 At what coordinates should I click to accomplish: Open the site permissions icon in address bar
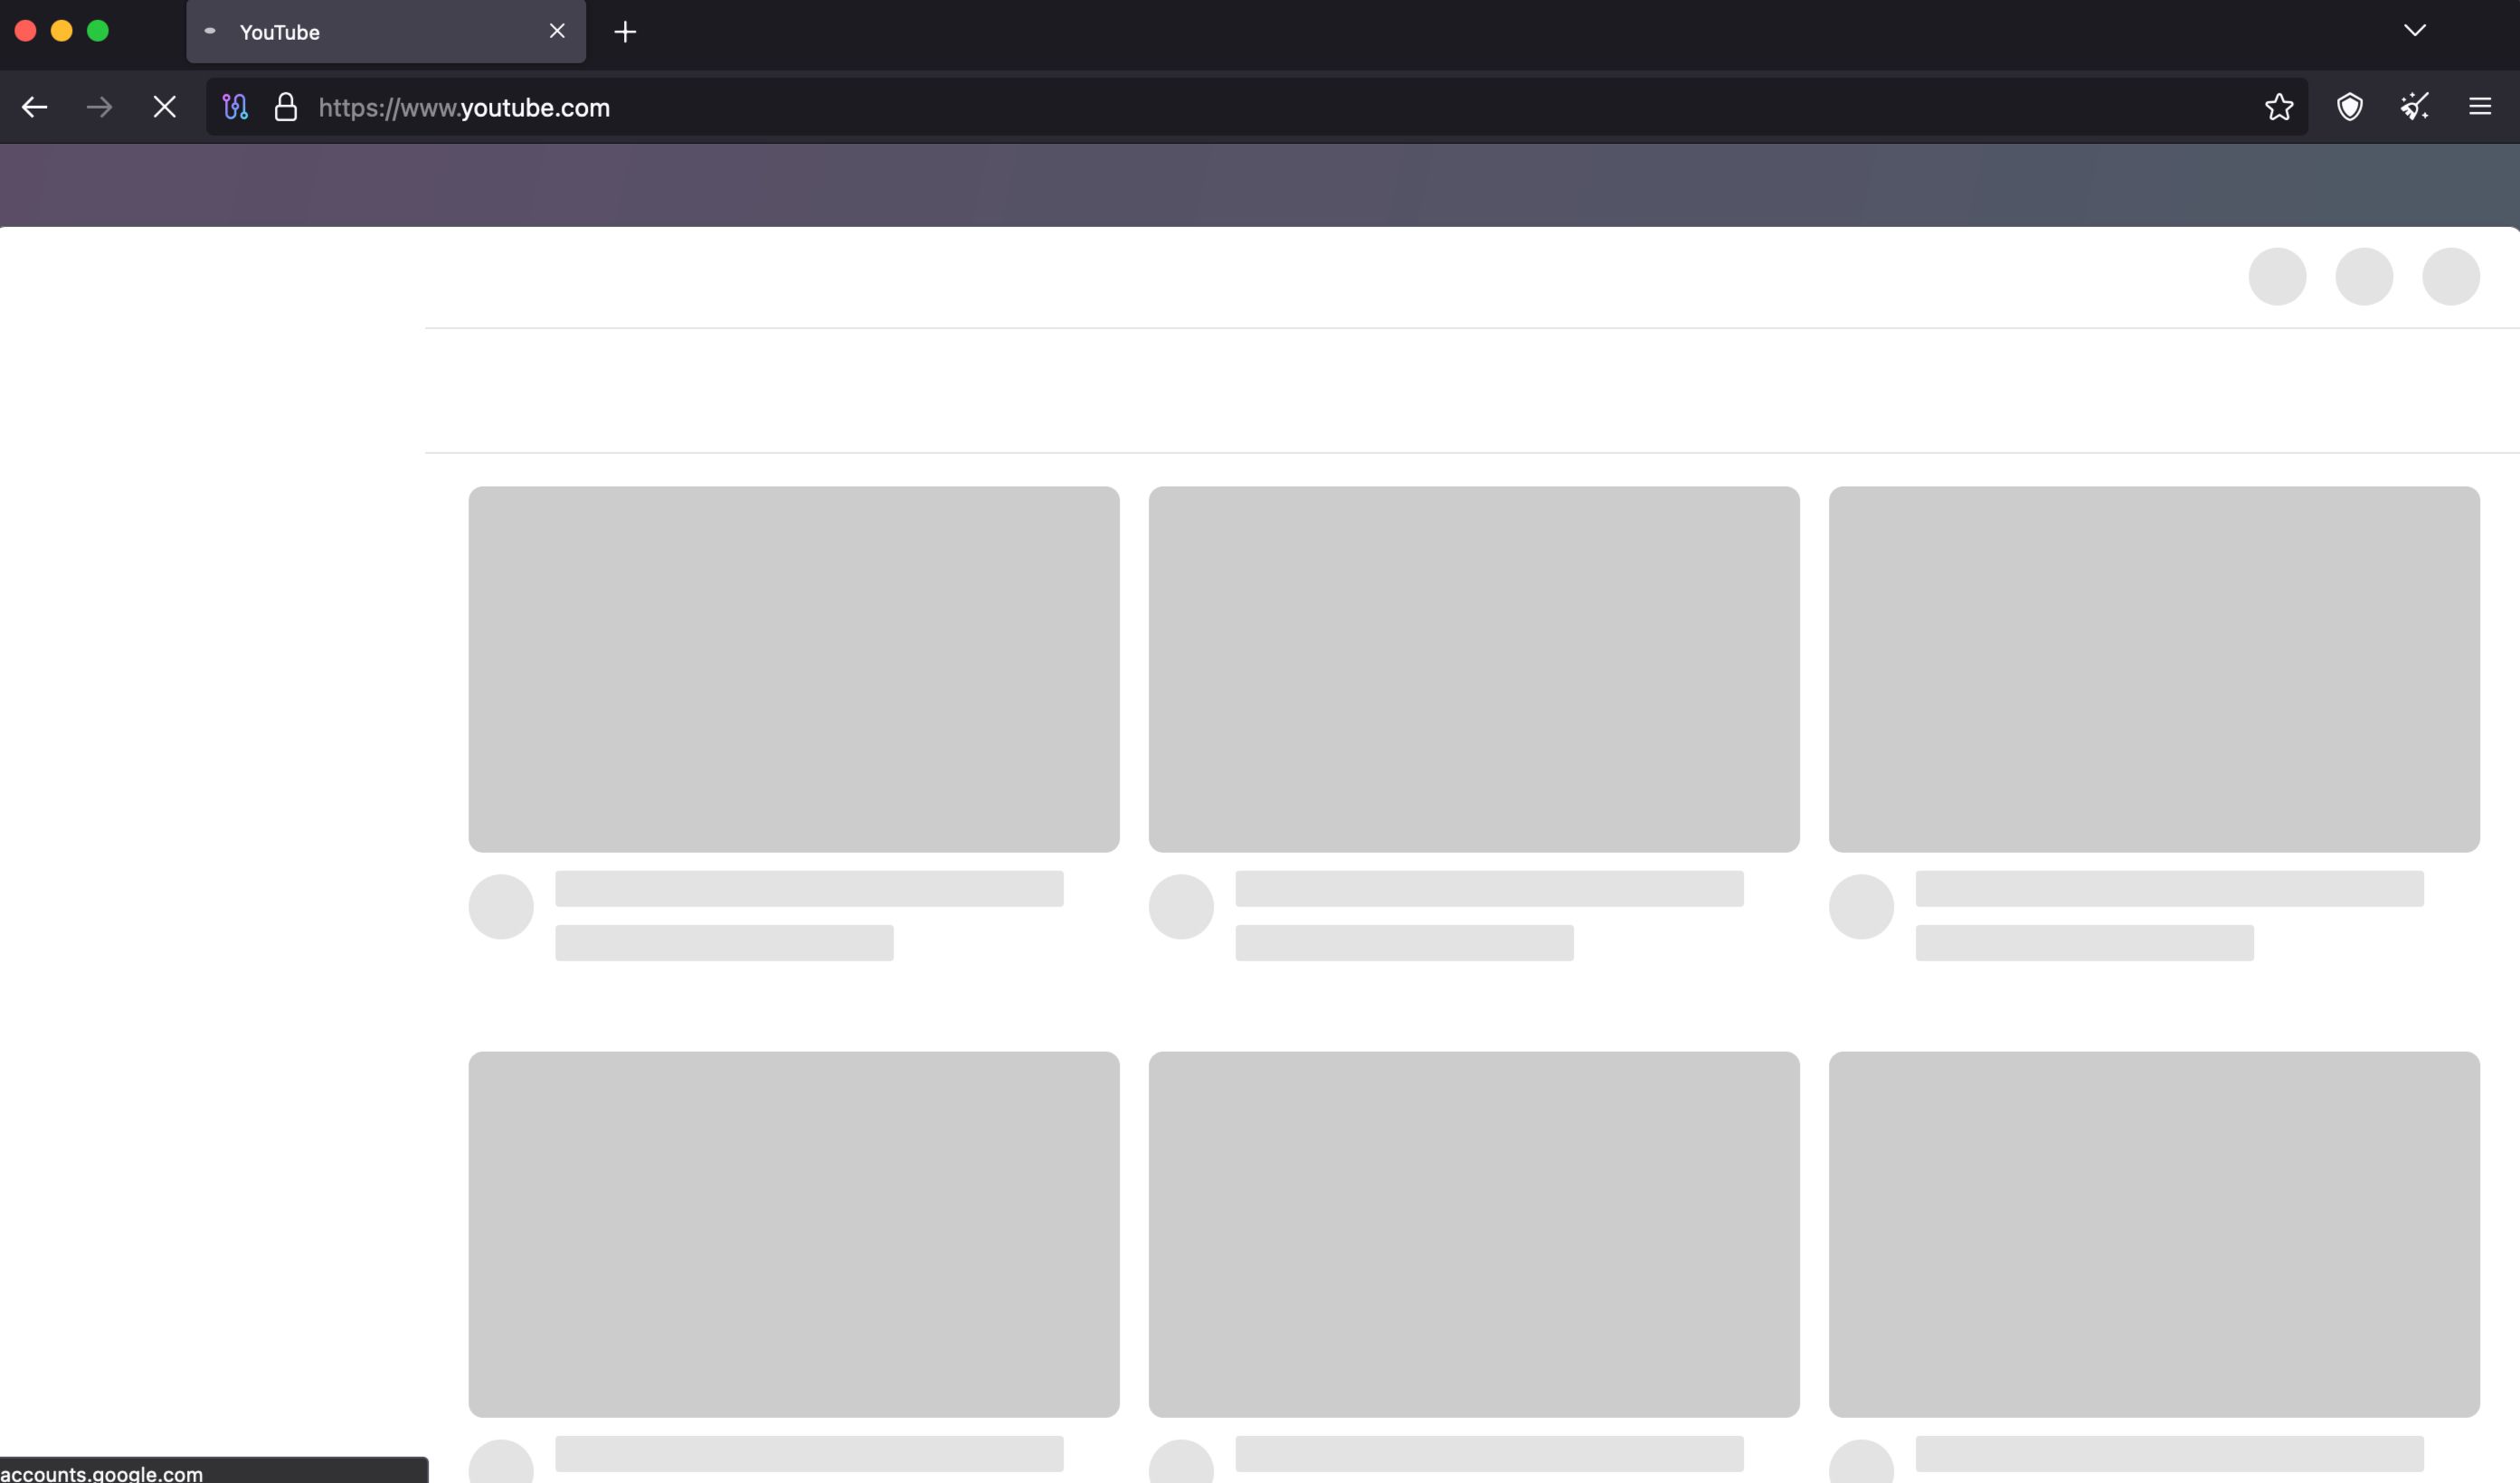(235, 107)
